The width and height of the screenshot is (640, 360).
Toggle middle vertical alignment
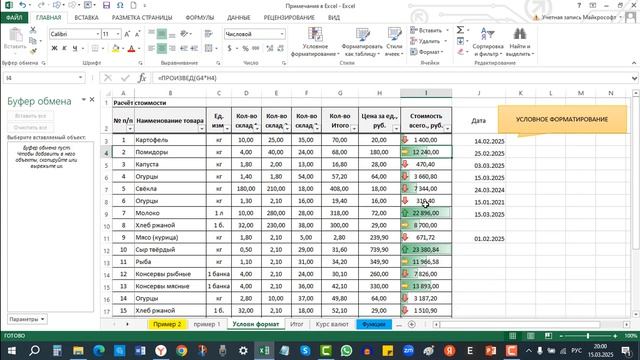pyautogui.click(x=162, y=34)
